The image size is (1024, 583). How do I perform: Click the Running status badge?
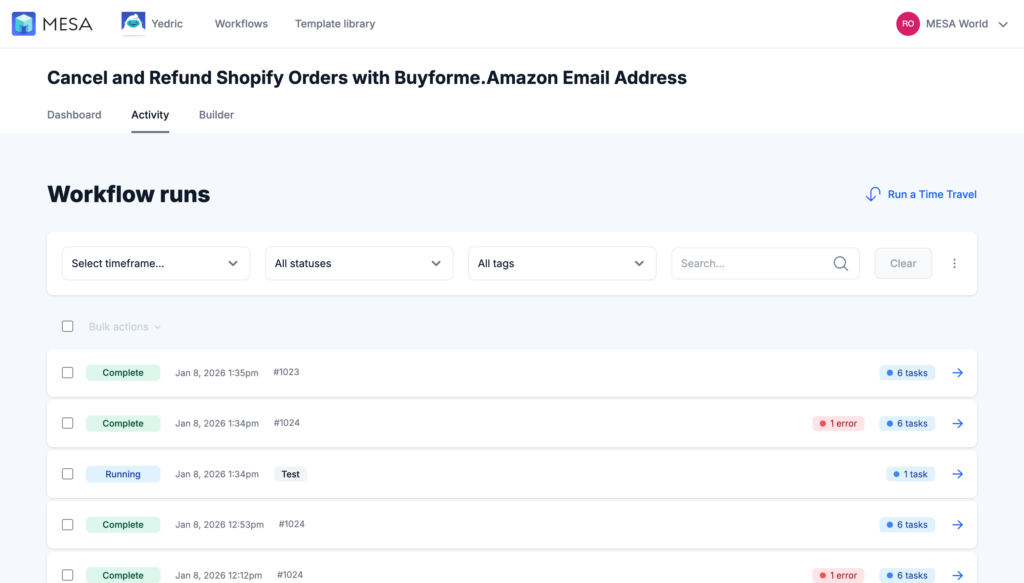123,474
